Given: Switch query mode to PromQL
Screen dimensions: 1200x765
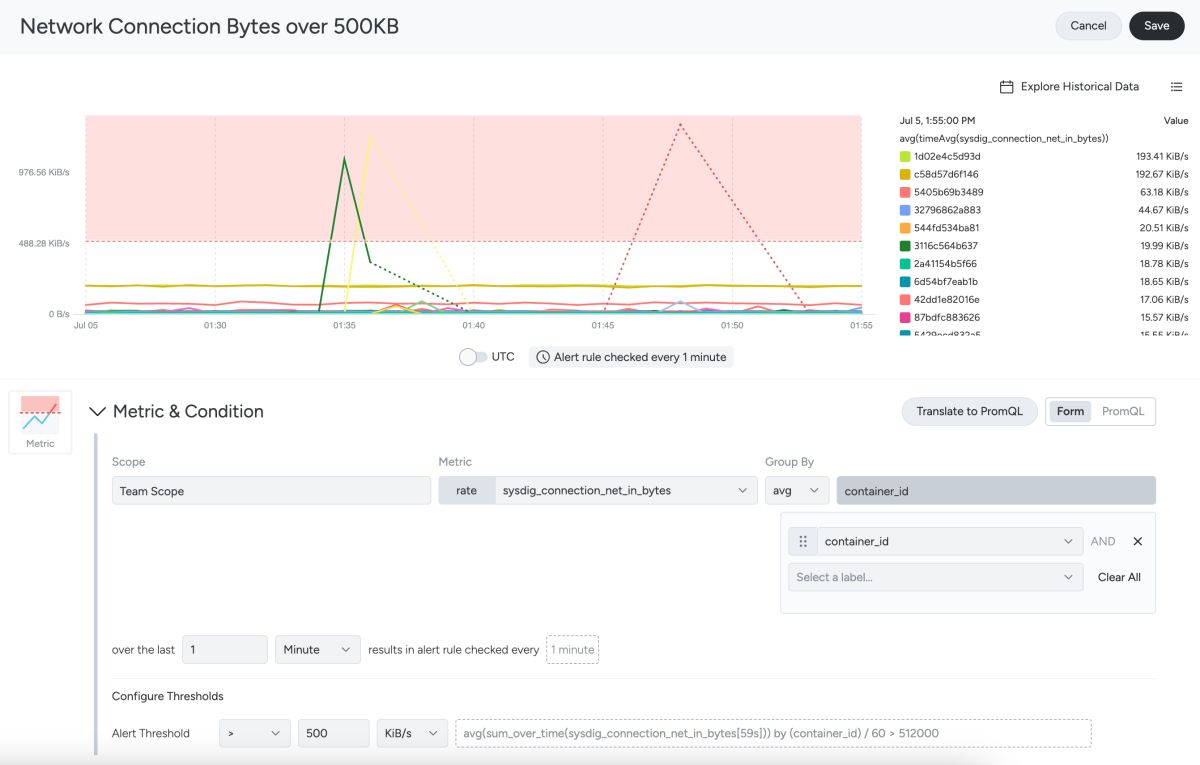Looking at the screenshot, I should (1123, 411).
